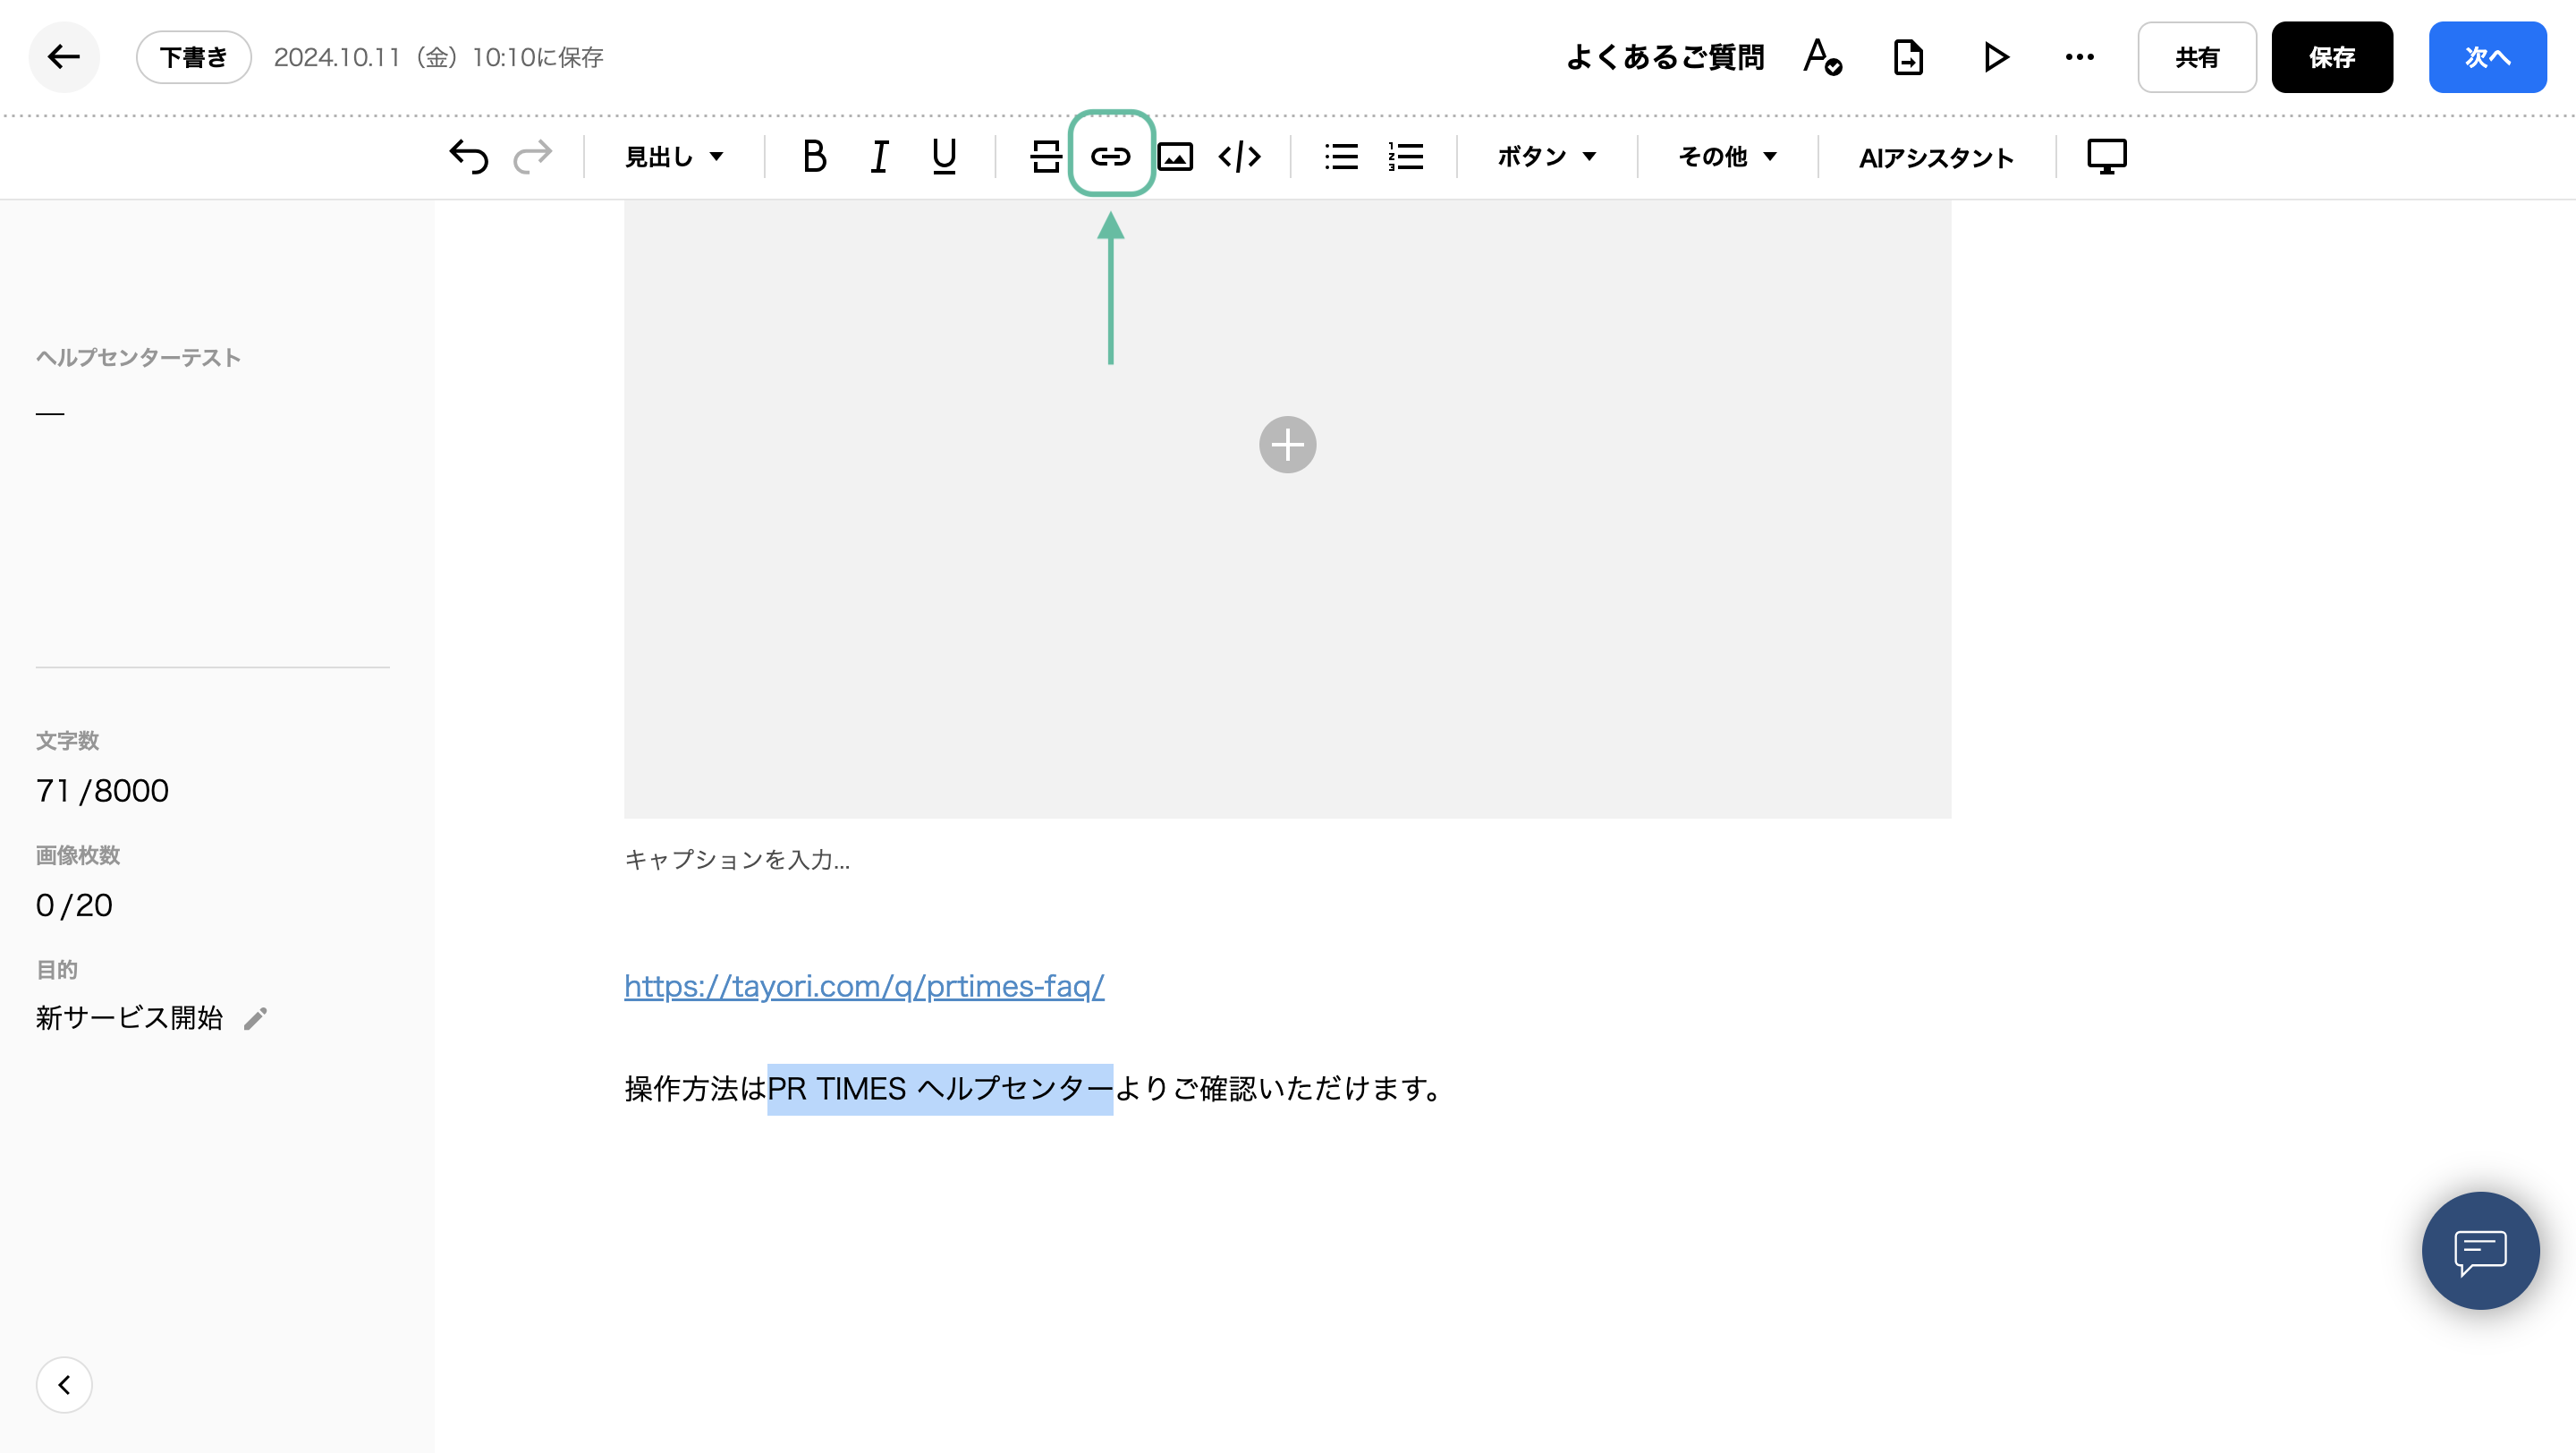2576x1453 pixels.
Task: Open the AIアシスタント menu
Action: click(1936, 157)
